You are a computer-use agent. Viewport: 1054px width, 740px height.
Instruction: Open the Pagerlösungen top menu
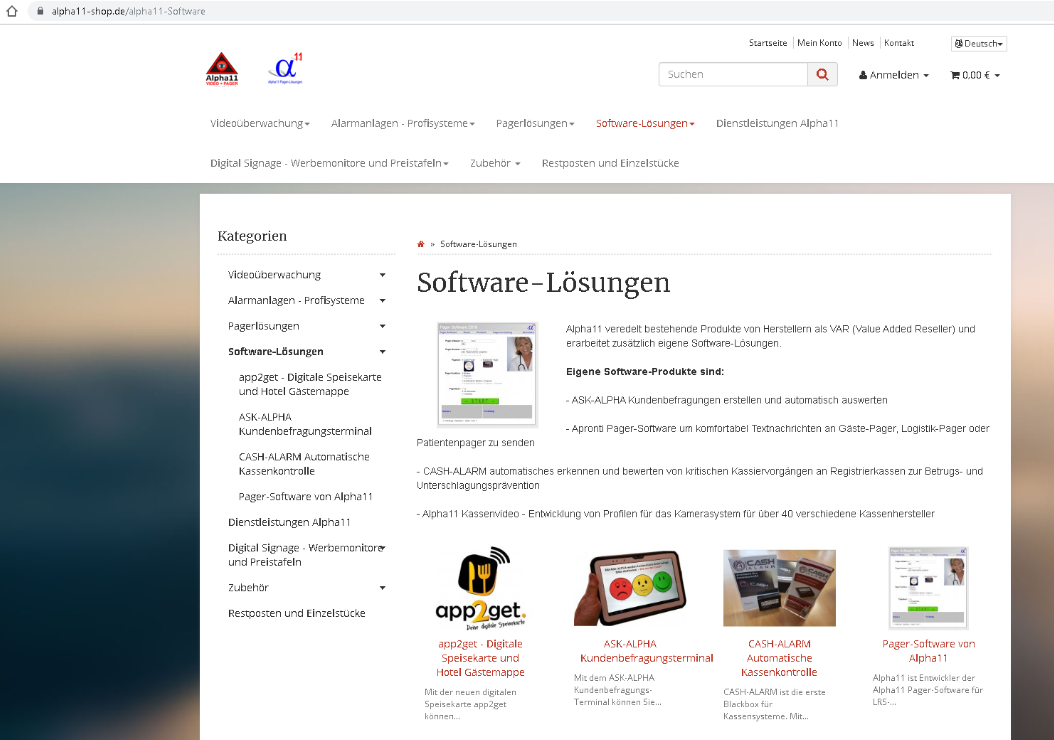tap(535, 124)
